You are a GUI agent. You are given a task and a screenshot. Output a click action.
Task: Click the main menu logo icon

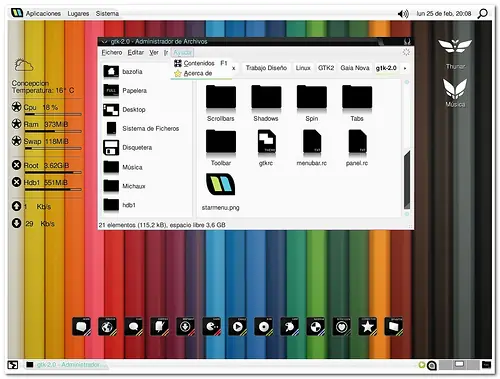(x=17, y=13)
